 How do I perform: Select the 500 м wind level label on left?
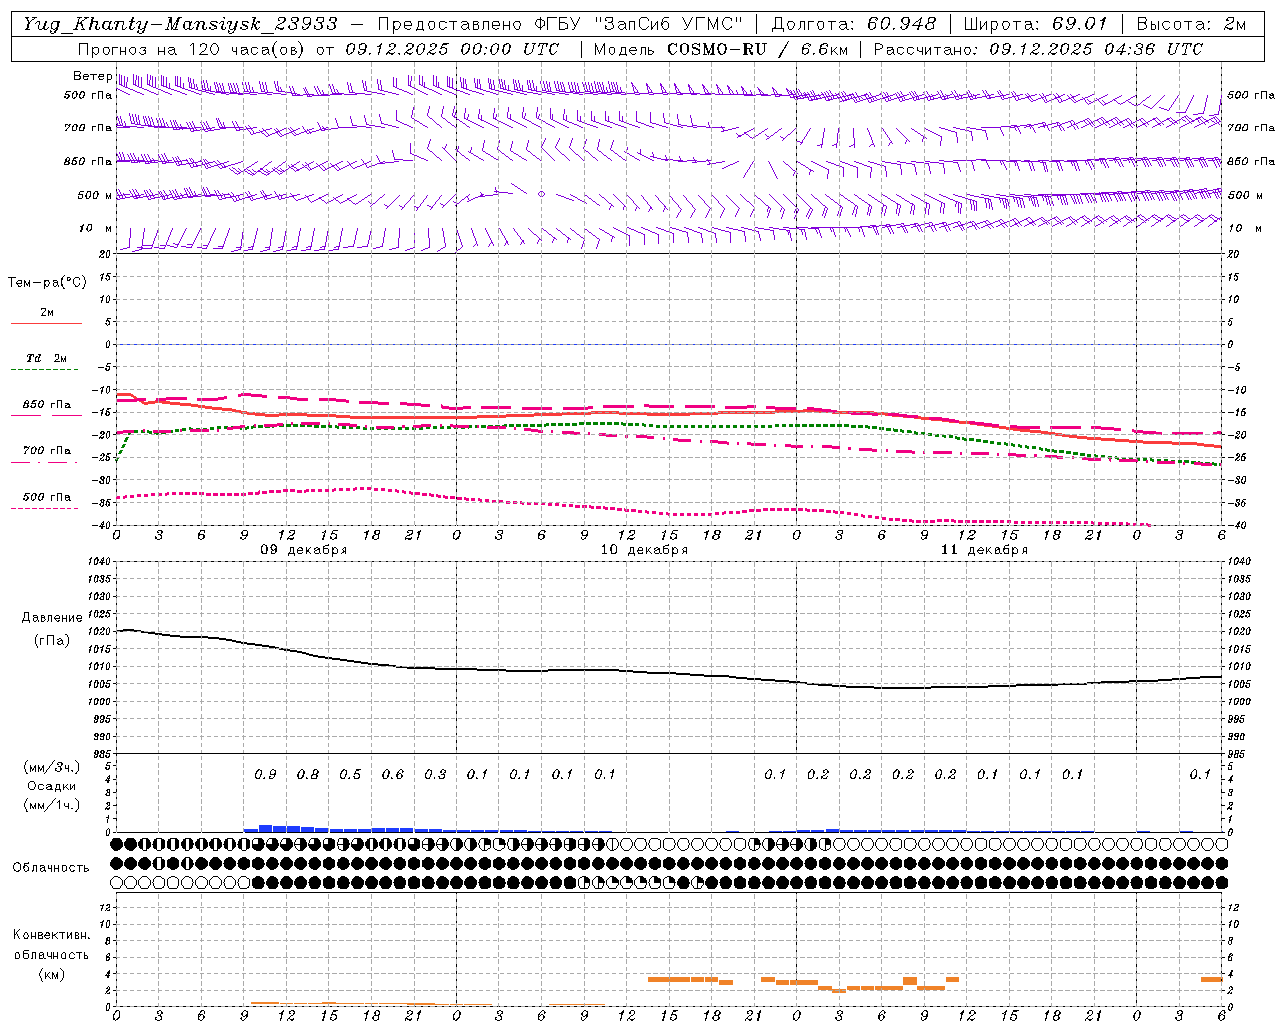click(95, 195)
